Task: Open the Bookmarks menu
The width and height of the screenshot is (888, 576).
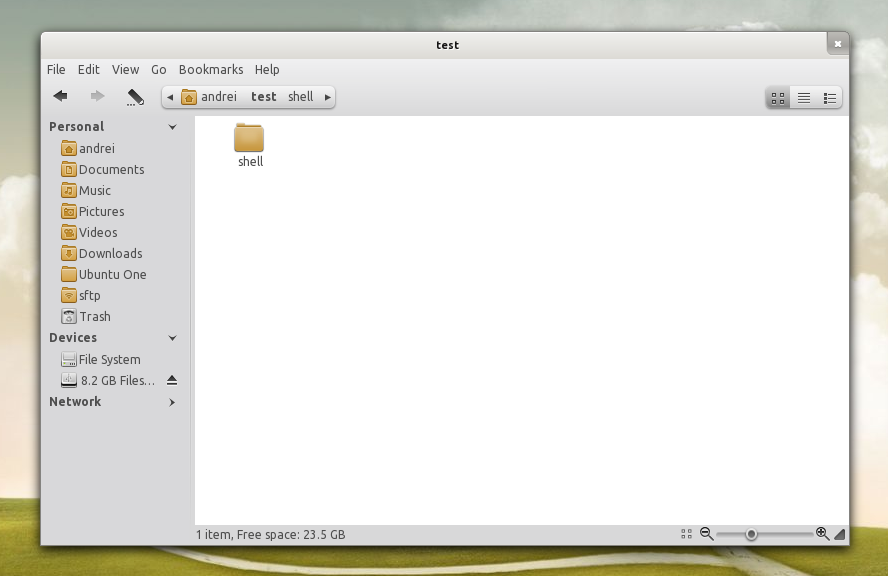Action: (211, 70)
